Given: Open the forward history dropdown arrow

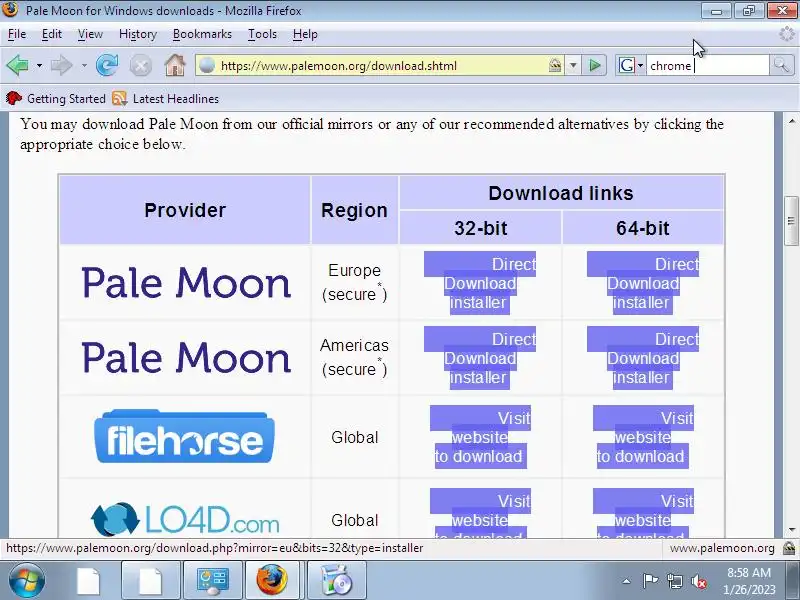Looking at the screenshot, I should 84,66.
